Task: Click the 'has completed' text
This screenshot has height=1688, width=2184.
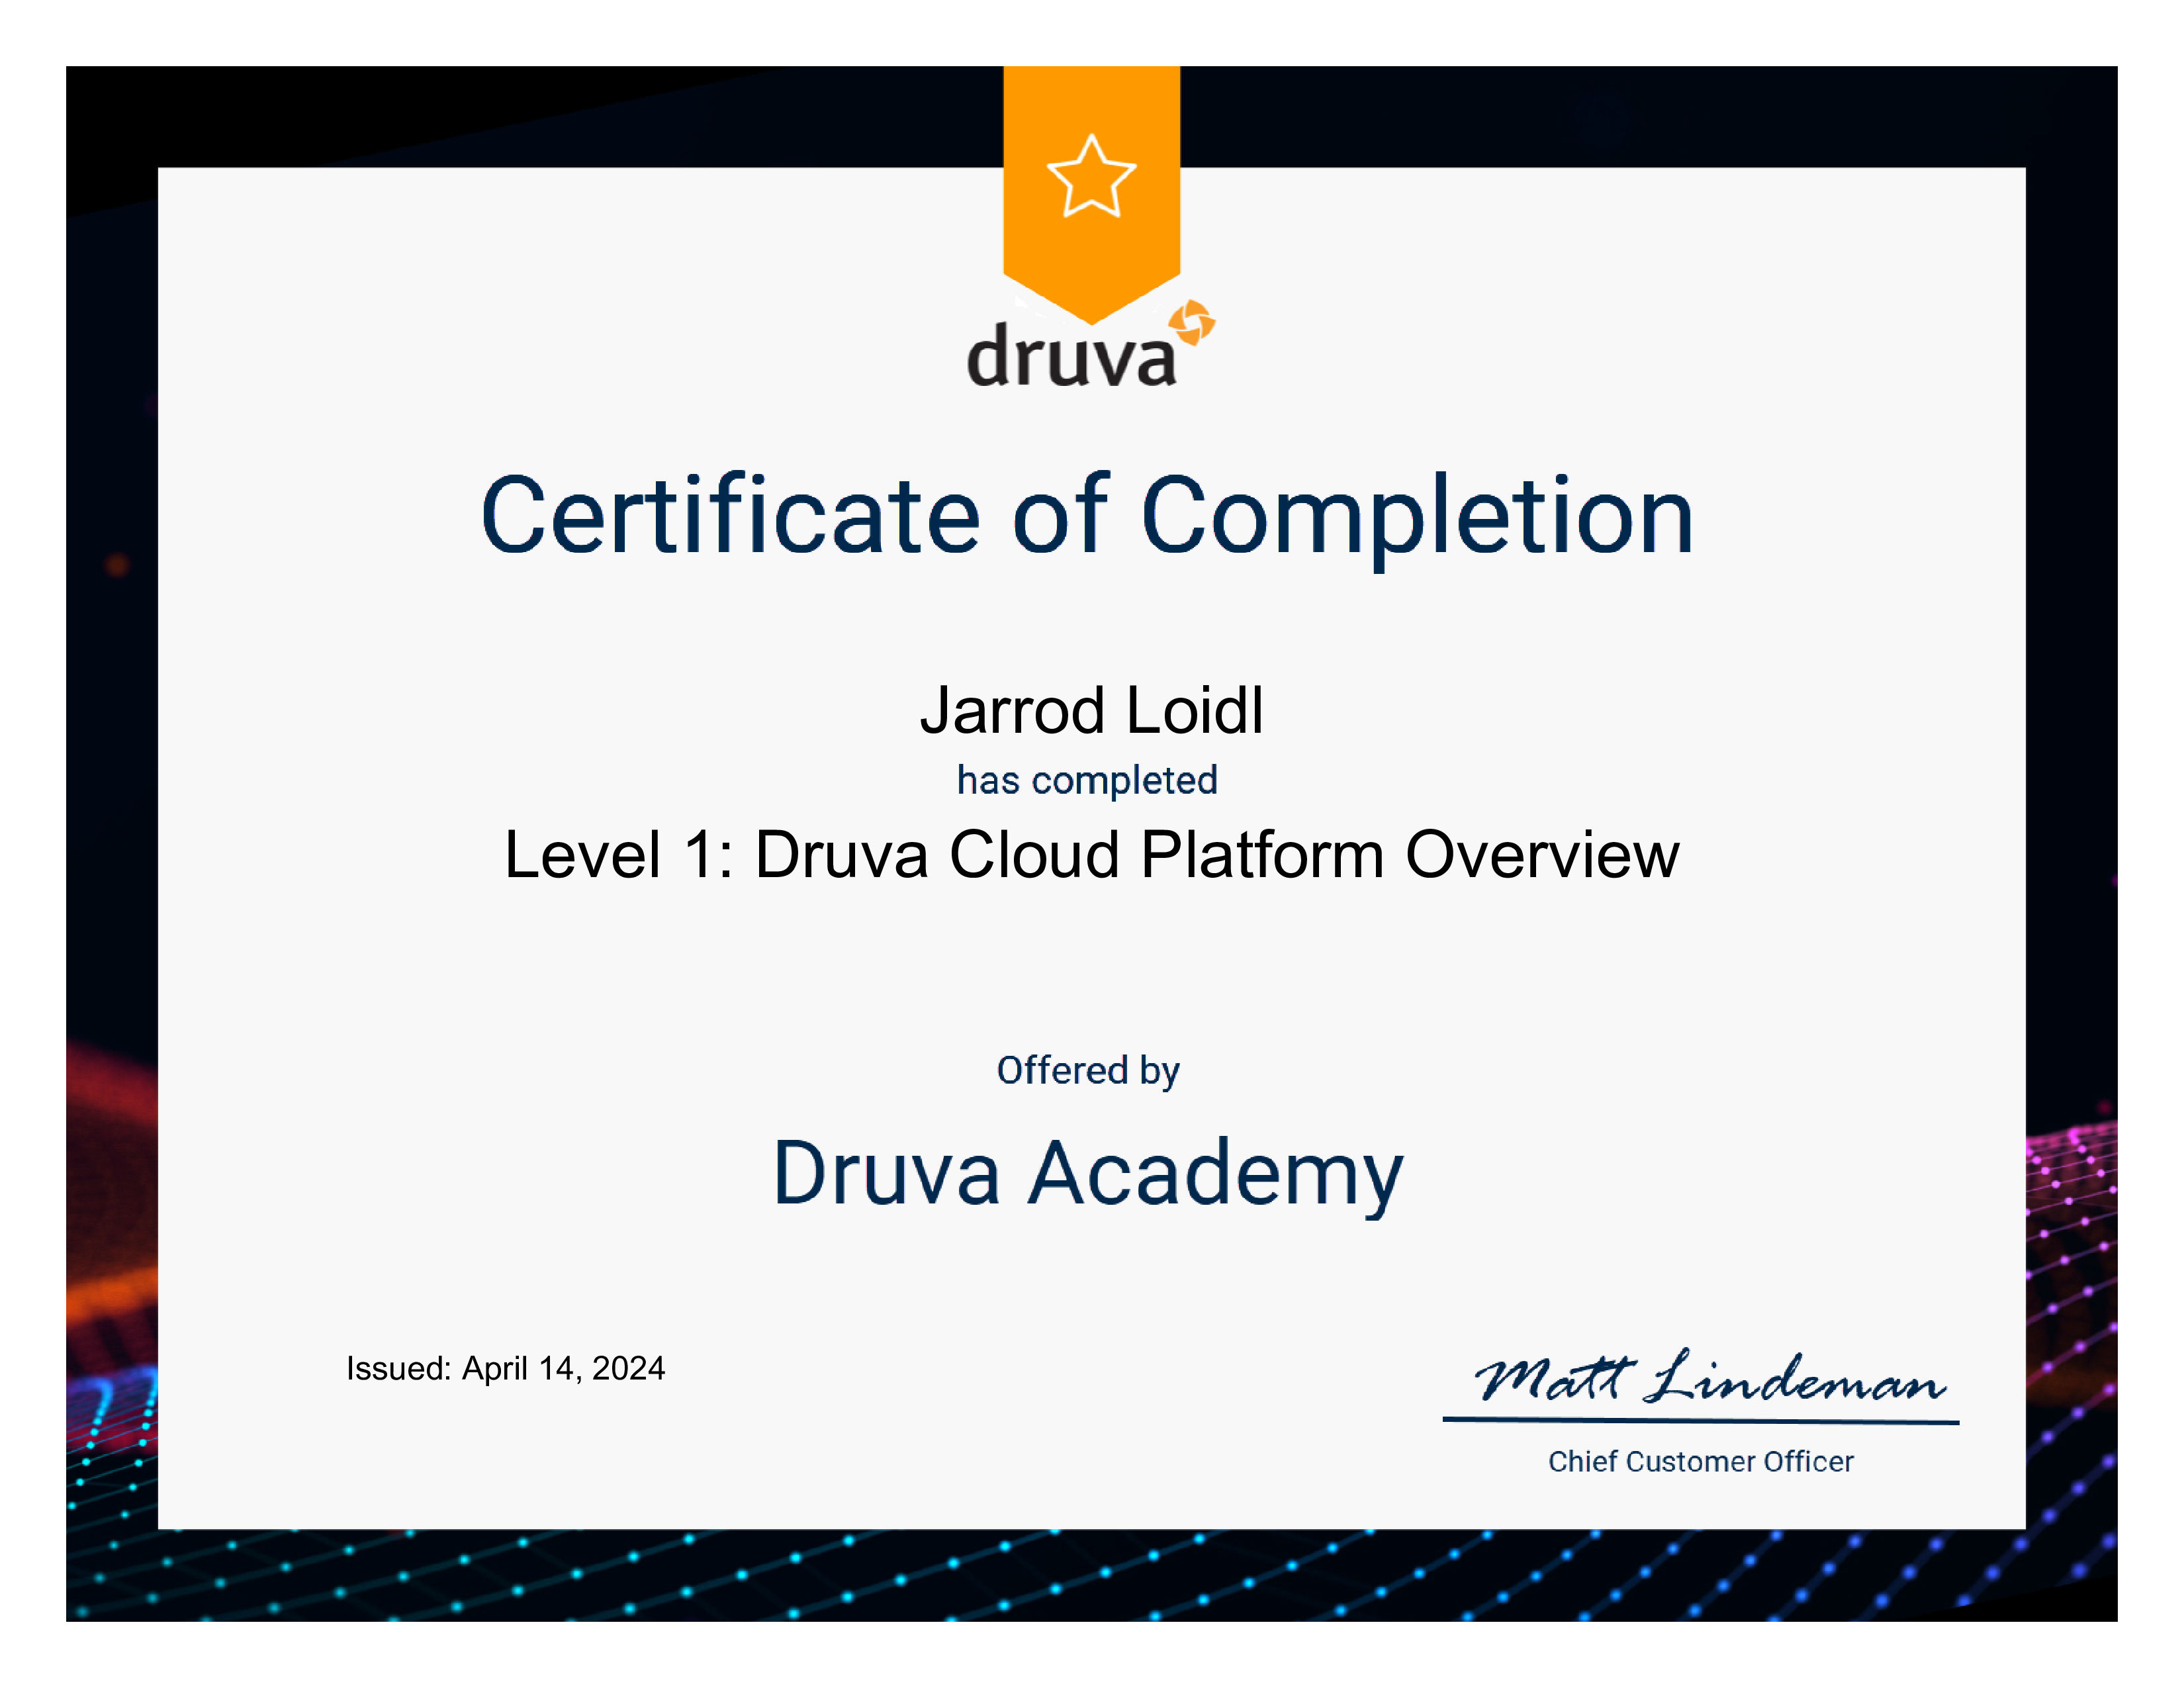Action: pos(1087,780)
